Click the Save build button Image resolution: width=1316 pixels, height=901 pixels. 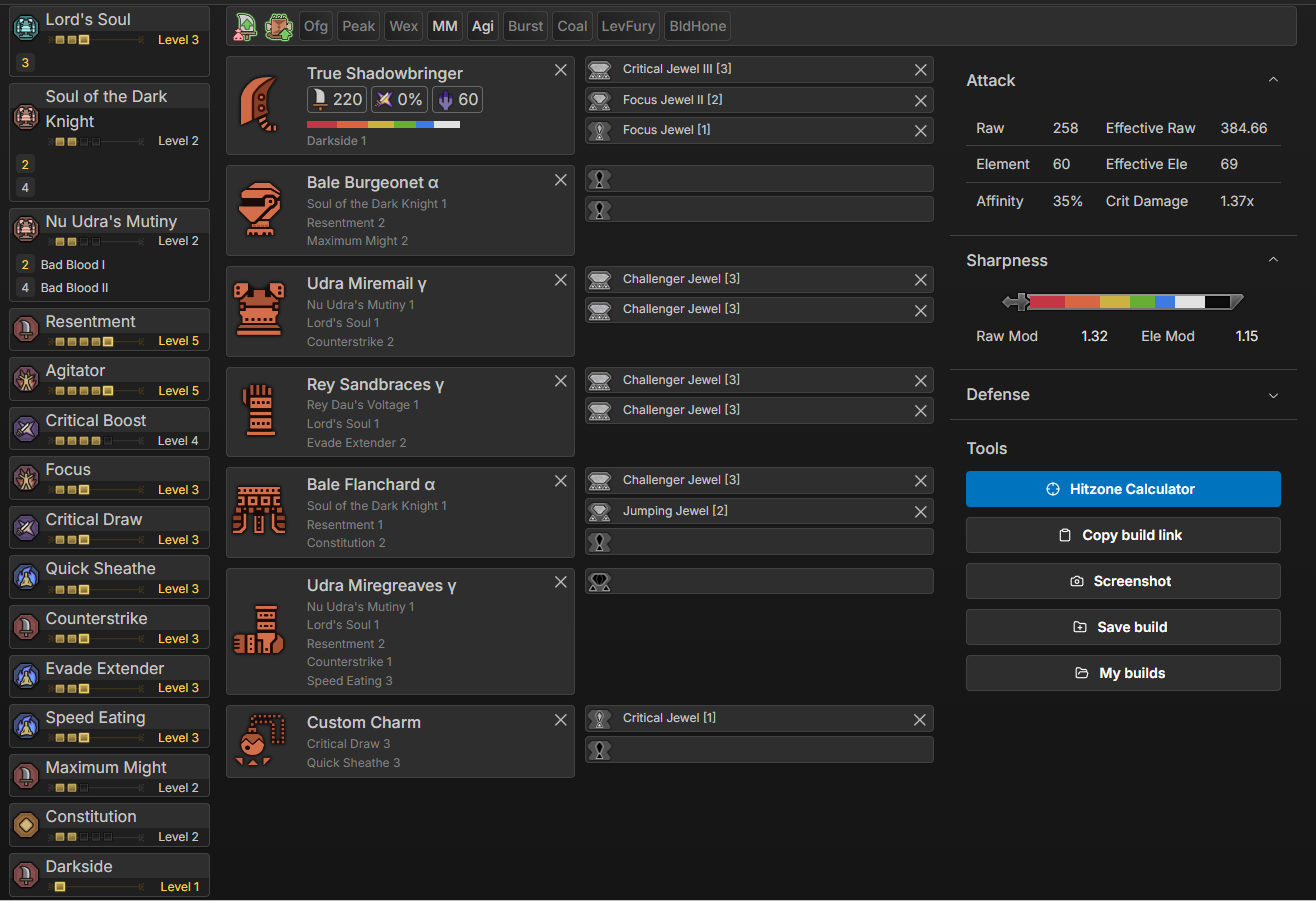coord(1123,627)
